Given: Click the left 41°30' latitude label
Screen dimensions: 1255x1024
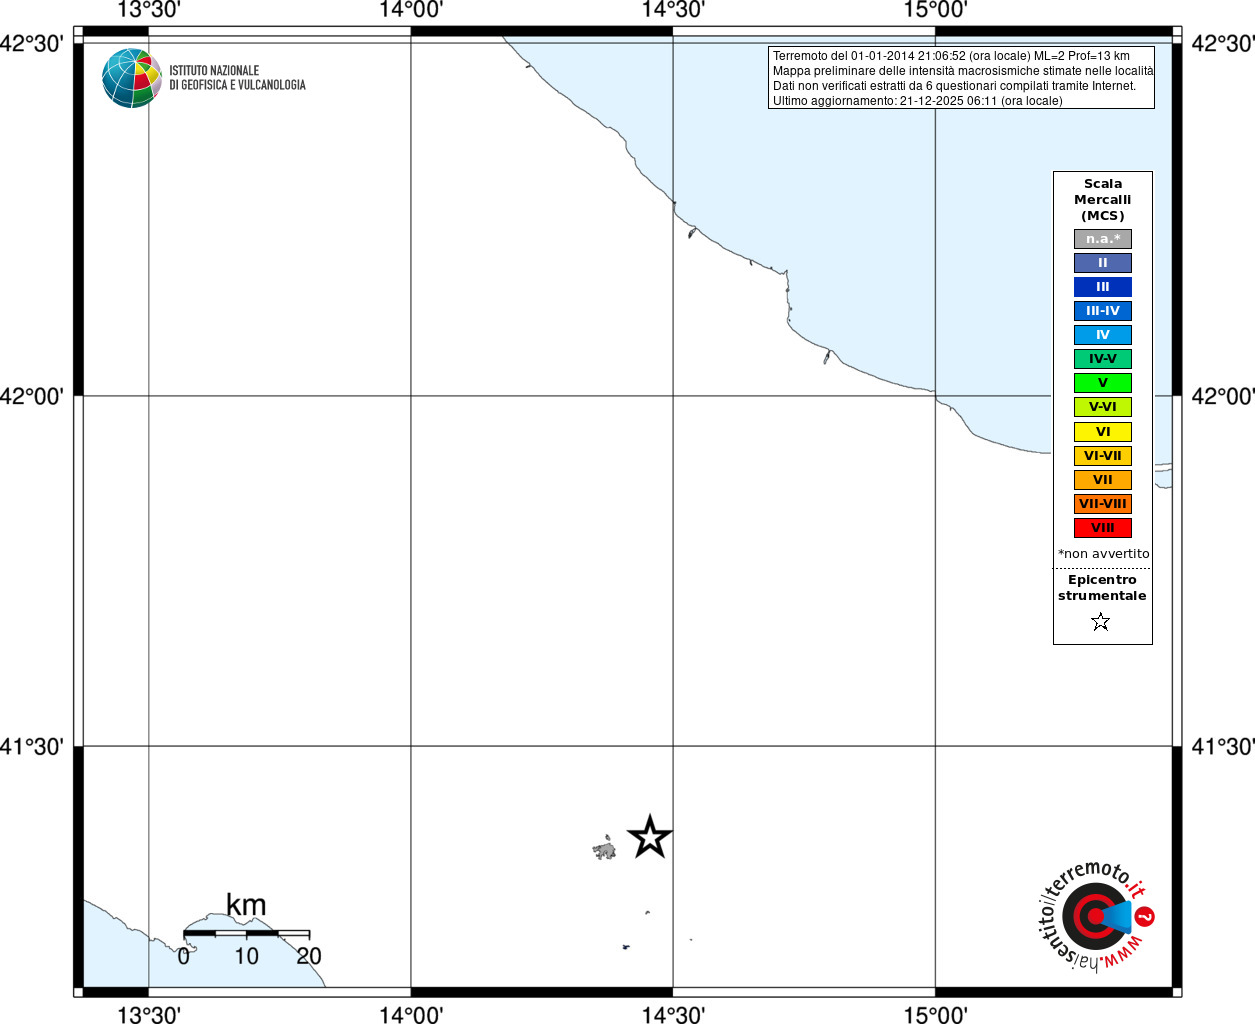Looking at the screenshot, I should [32, 747].
